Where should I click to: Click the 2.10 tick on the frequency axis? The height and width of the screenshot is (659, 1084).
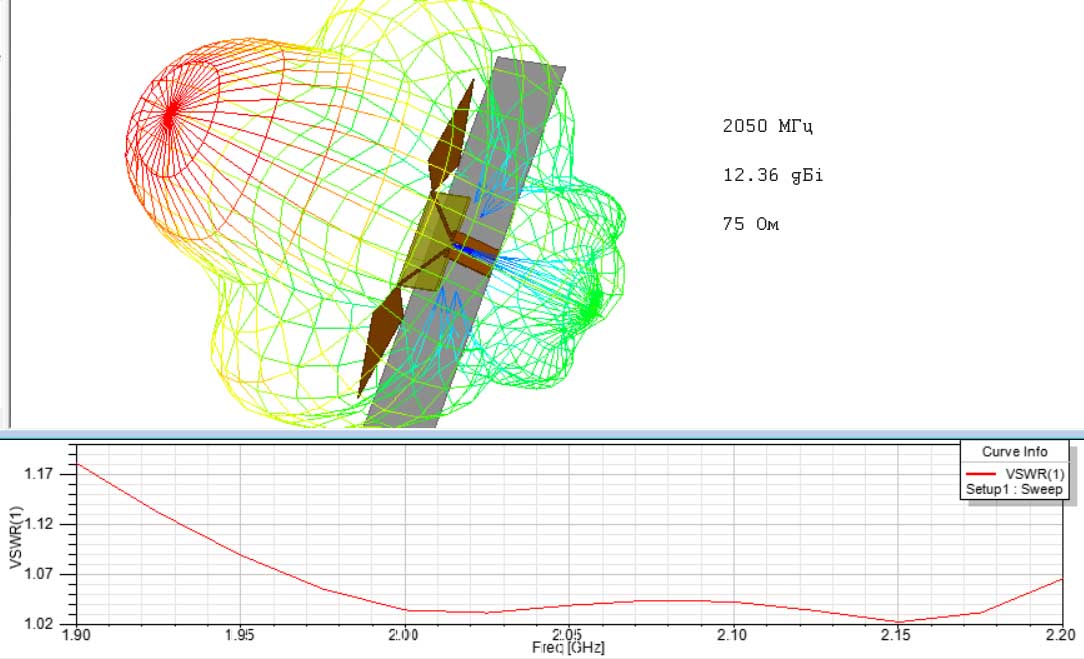733,635
